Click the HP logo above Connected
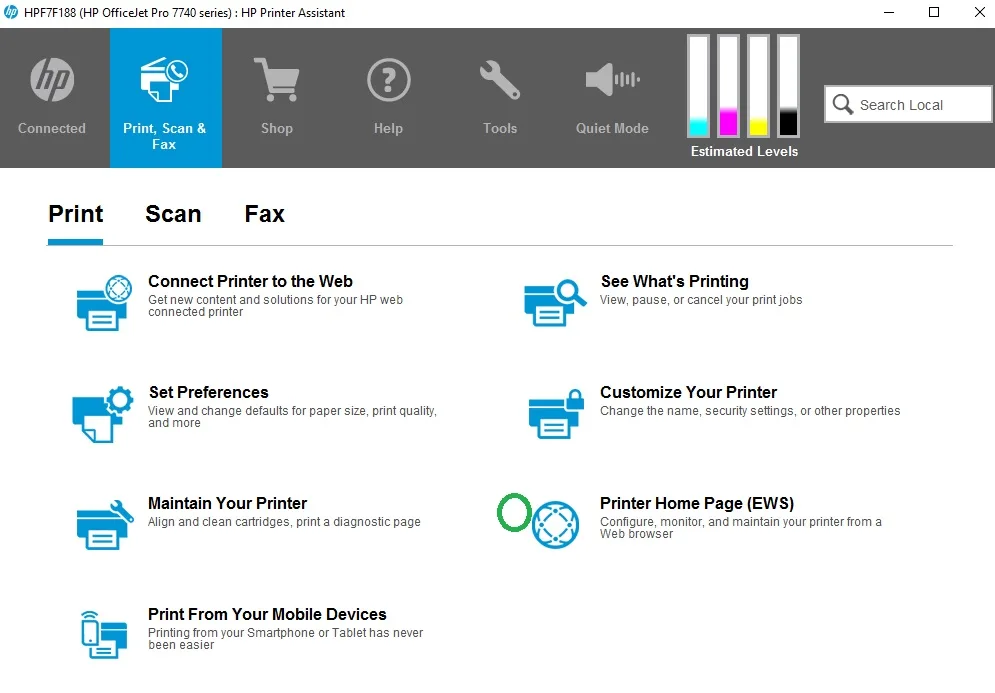Viewport: 995px width, 693px height. click(51, 78)
